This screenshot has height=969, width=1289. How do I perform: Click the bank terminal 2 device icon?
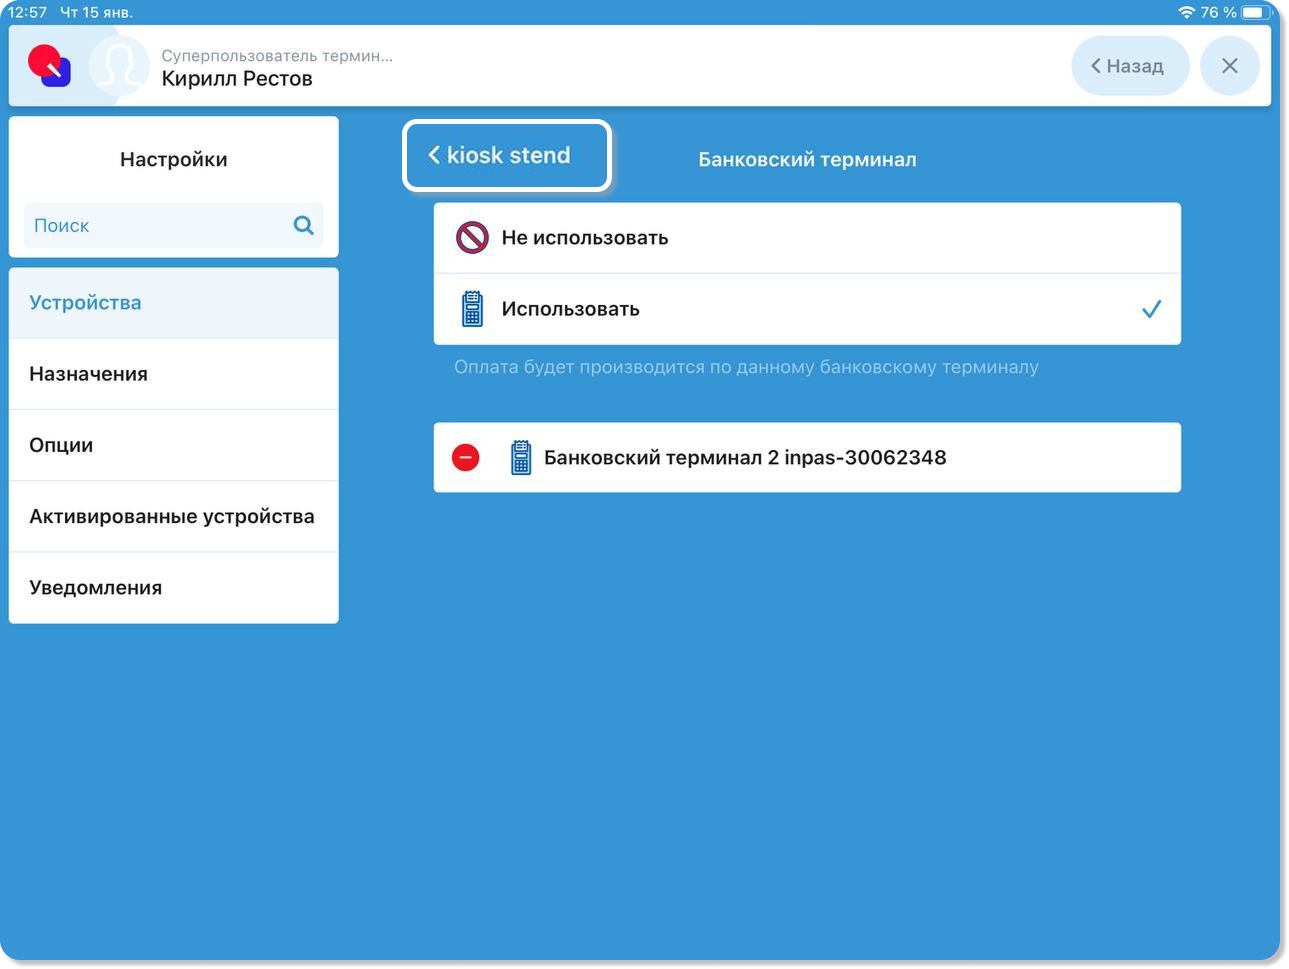(520, 457)
